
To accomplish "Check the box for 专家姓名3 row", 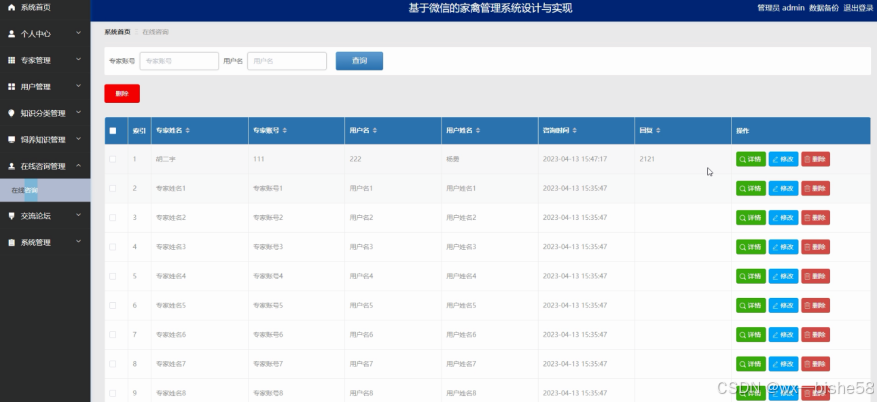I will pyautogui.click(x=113, y=247).
